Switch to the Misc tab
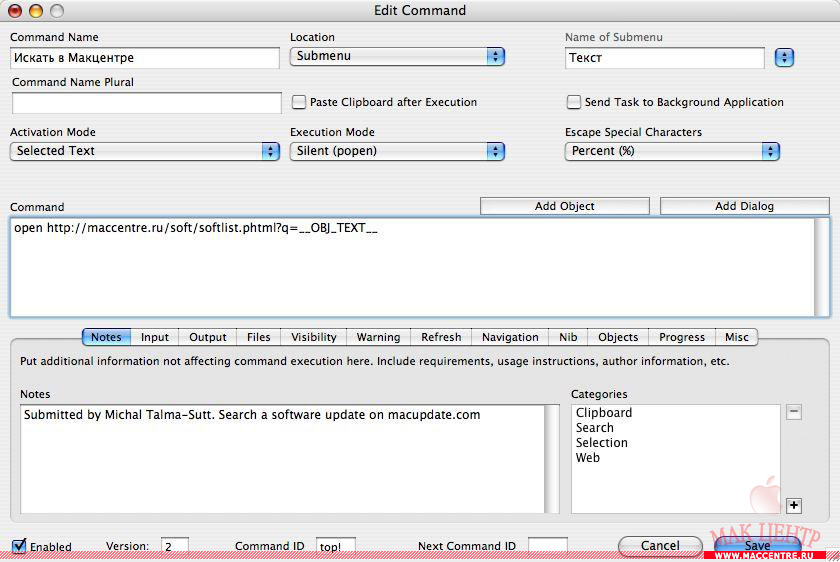The image size is (840, 562). tap(737, 337)
